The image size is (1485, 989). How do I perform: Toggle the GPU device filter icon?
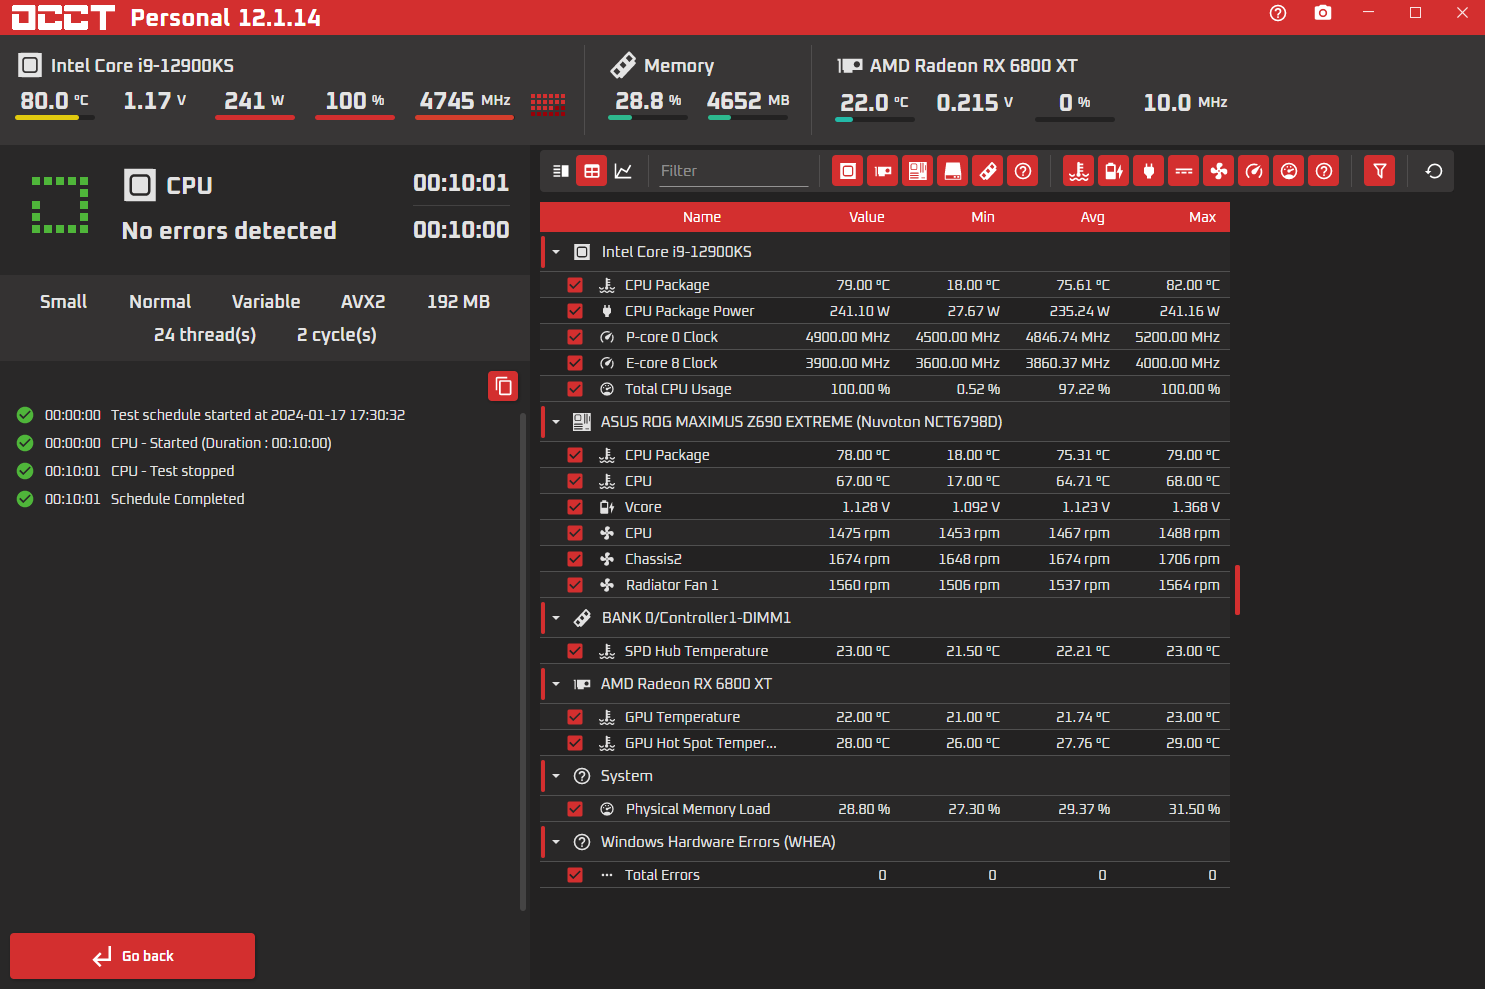coord(883,171)
